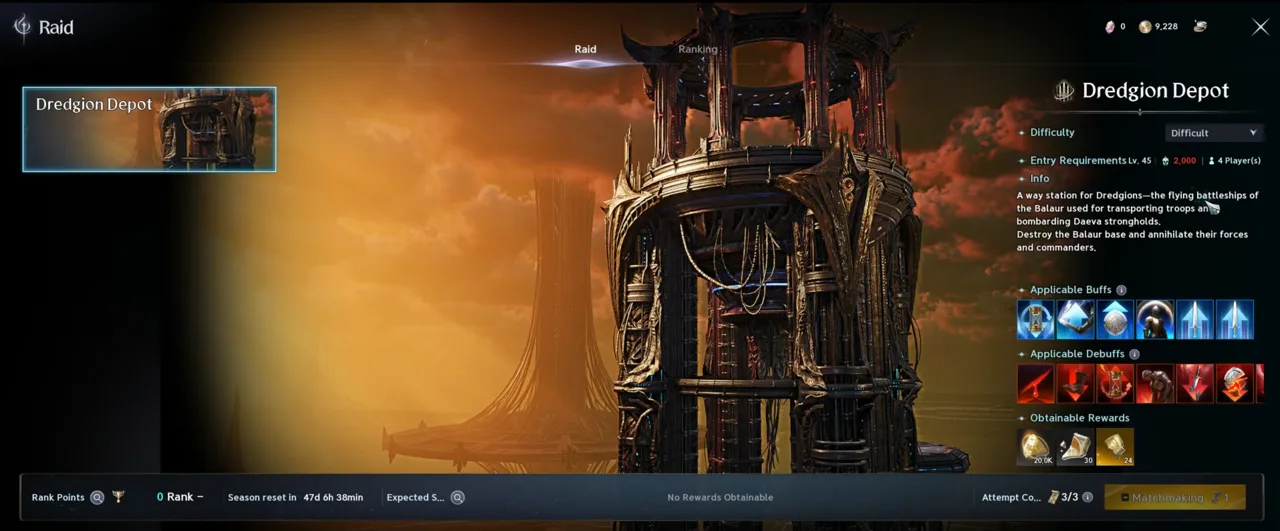This screenshot has height=531, width=1280.
Task: Click the attempt count ticket icon
Action: (1052, 496)
